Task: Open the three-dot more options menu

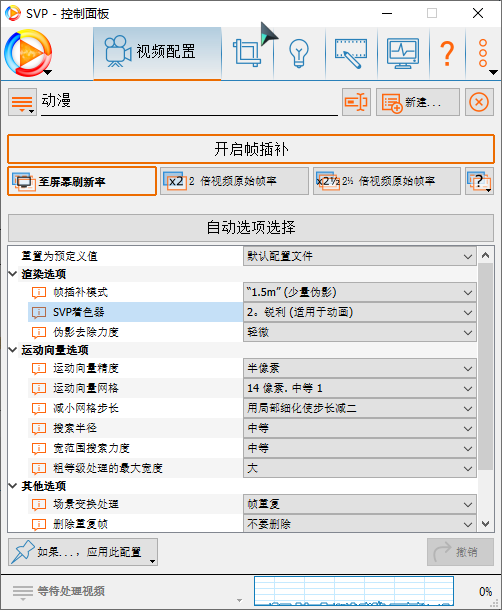Action: [483, 53]
